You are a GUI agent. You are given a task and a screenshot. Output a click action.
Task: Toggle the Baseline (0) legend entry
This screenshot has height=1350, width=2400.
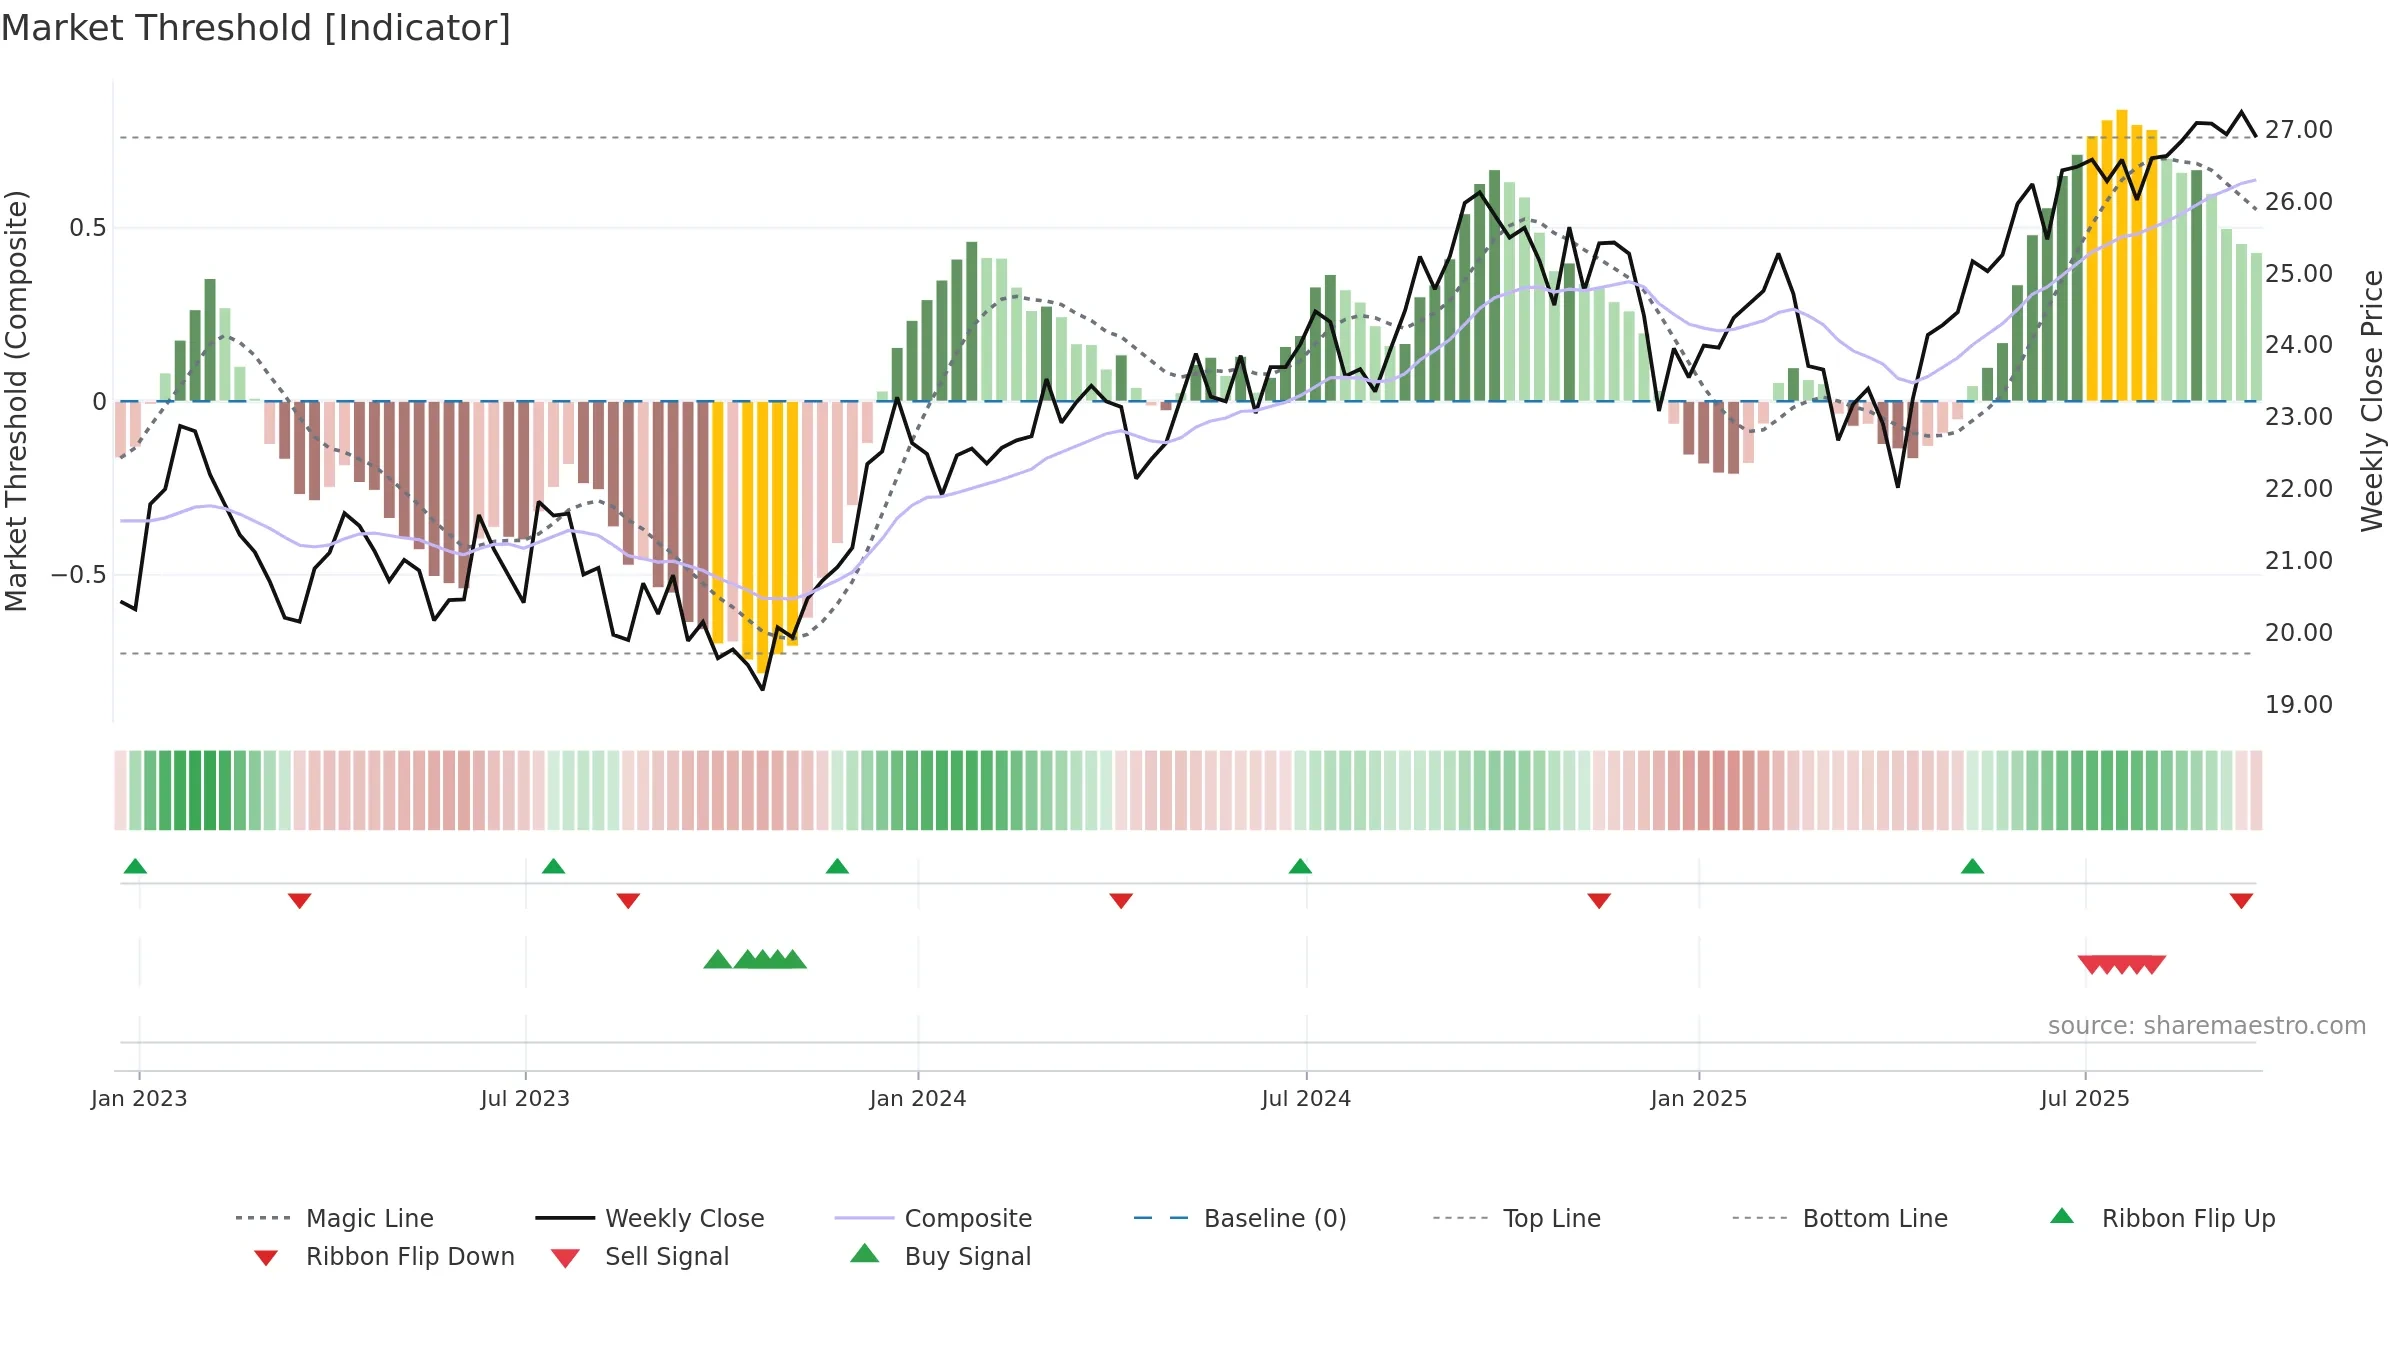click(1240, 1218)
